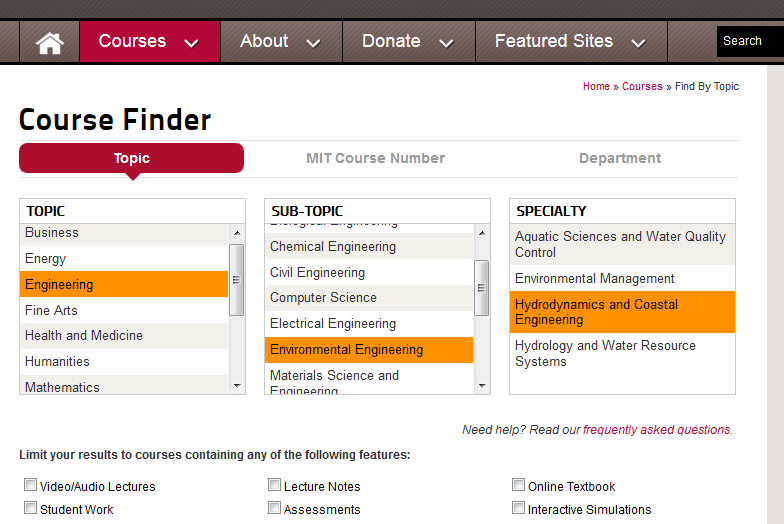Tick the Online Textbook checkbox
Screen dimensions: 784x524
click(518, 485)
